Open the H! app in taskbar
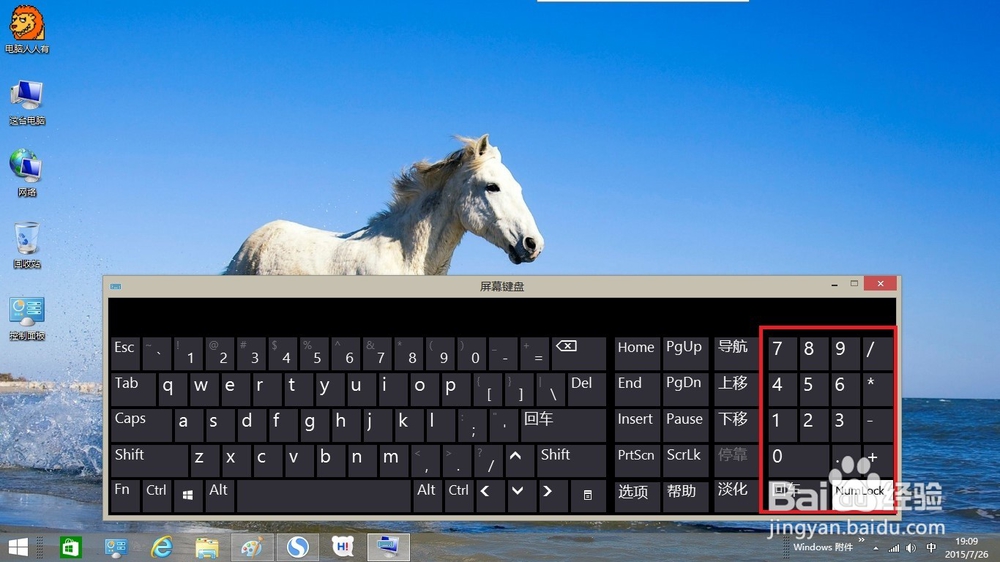Viewport: 1000px width, 562px height. (343, 547)
